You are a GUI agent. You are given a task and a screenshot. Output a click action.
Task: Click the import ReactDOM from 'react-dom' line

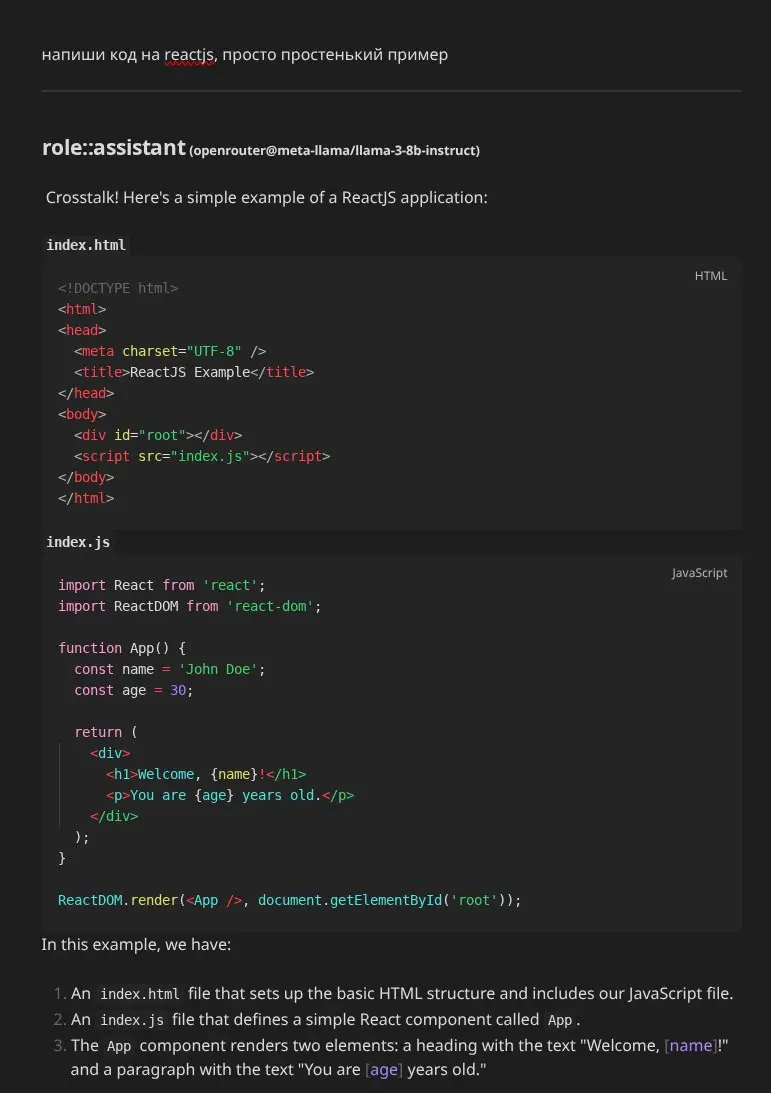(190, 606)
